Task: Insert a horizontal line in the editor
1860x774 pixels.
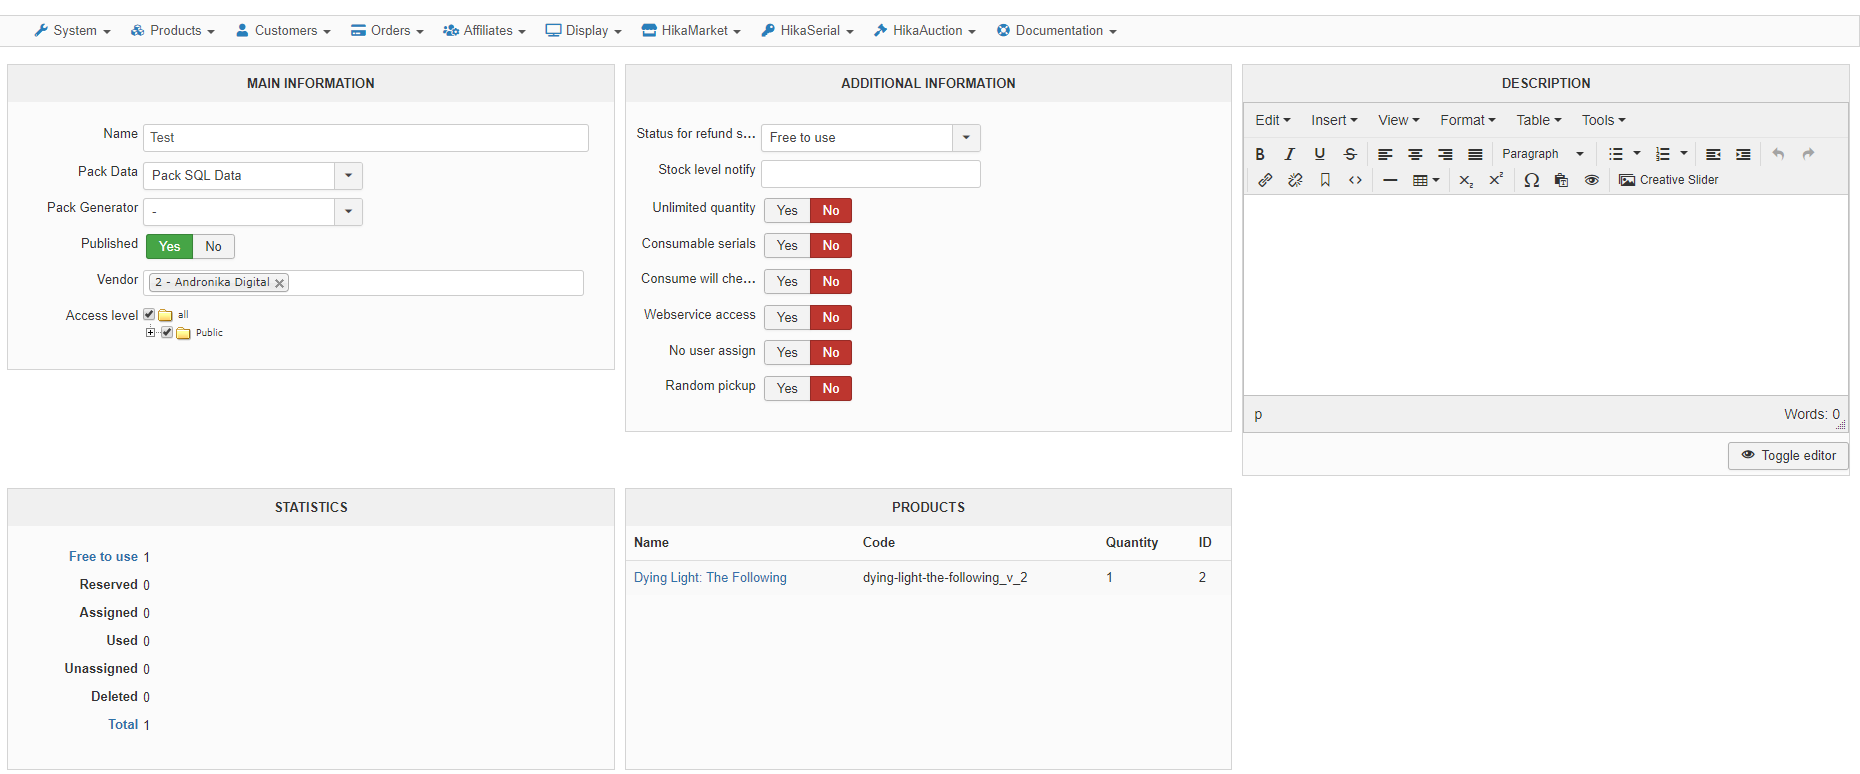Action: point(1390,180)
